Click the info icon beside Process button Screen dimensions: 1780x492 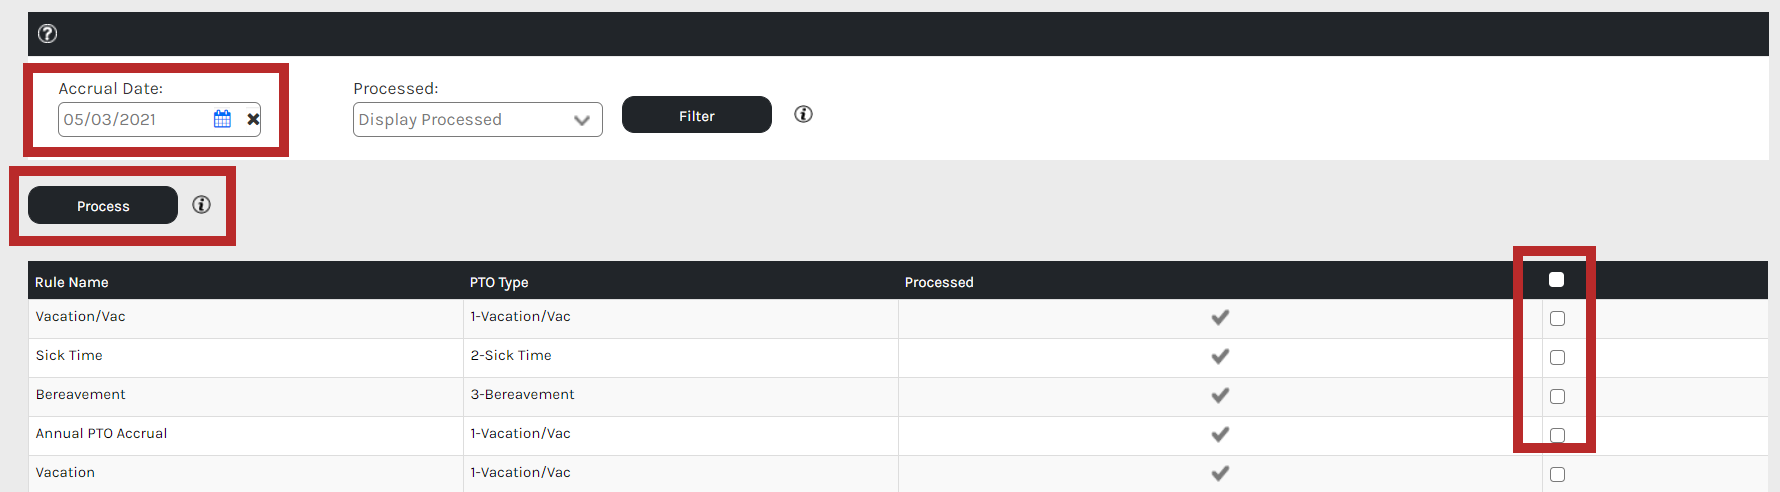(201, 205)
